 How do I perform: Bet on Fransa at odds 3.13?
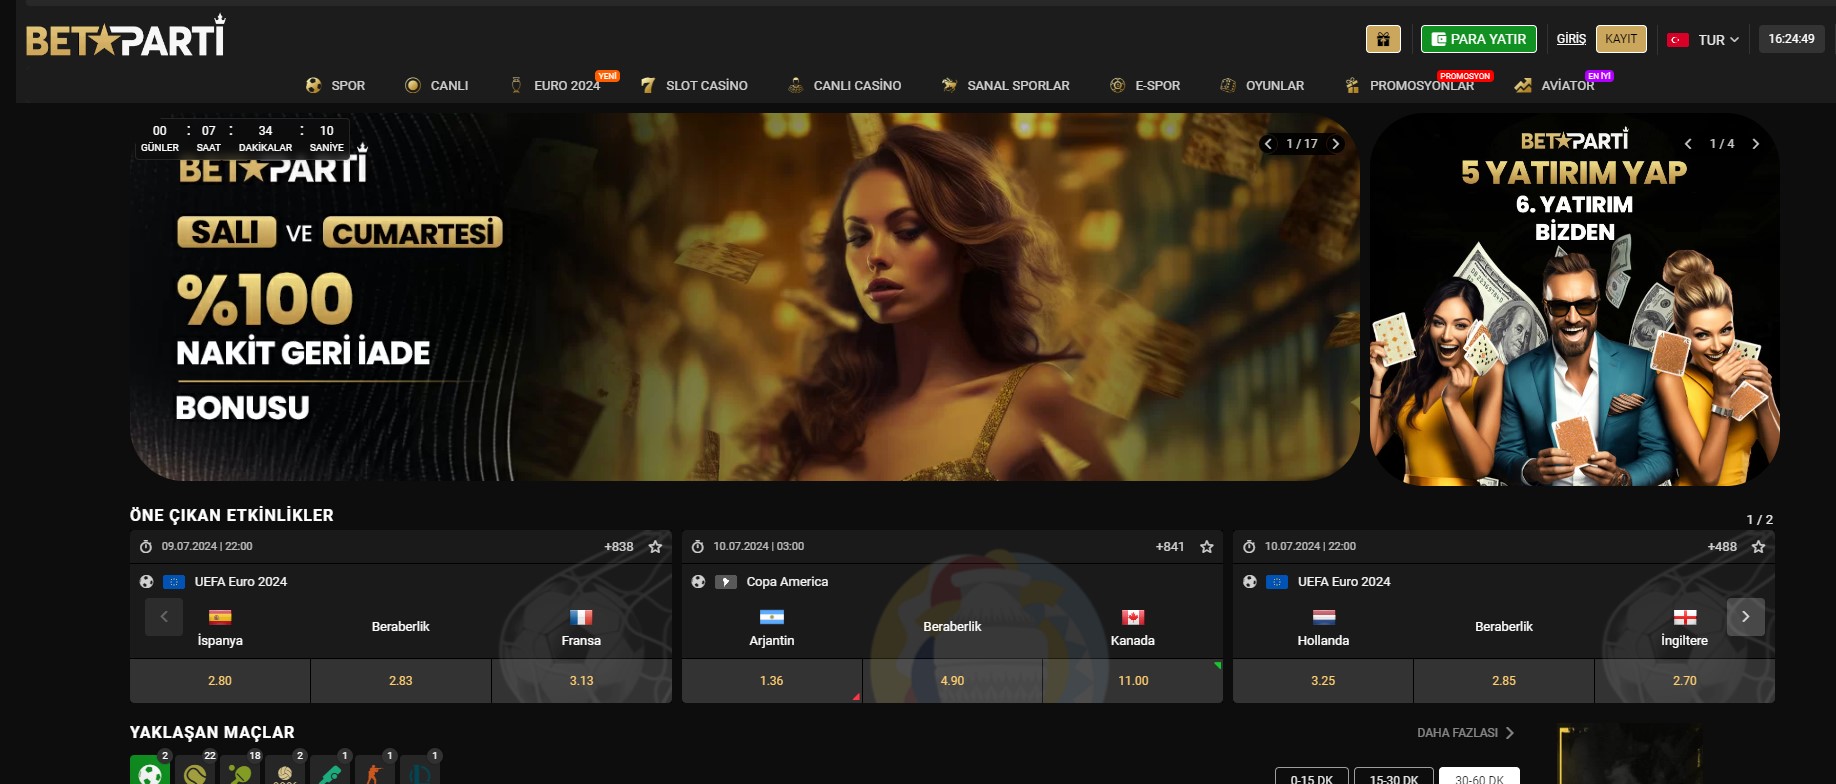(x=582, y=681)
